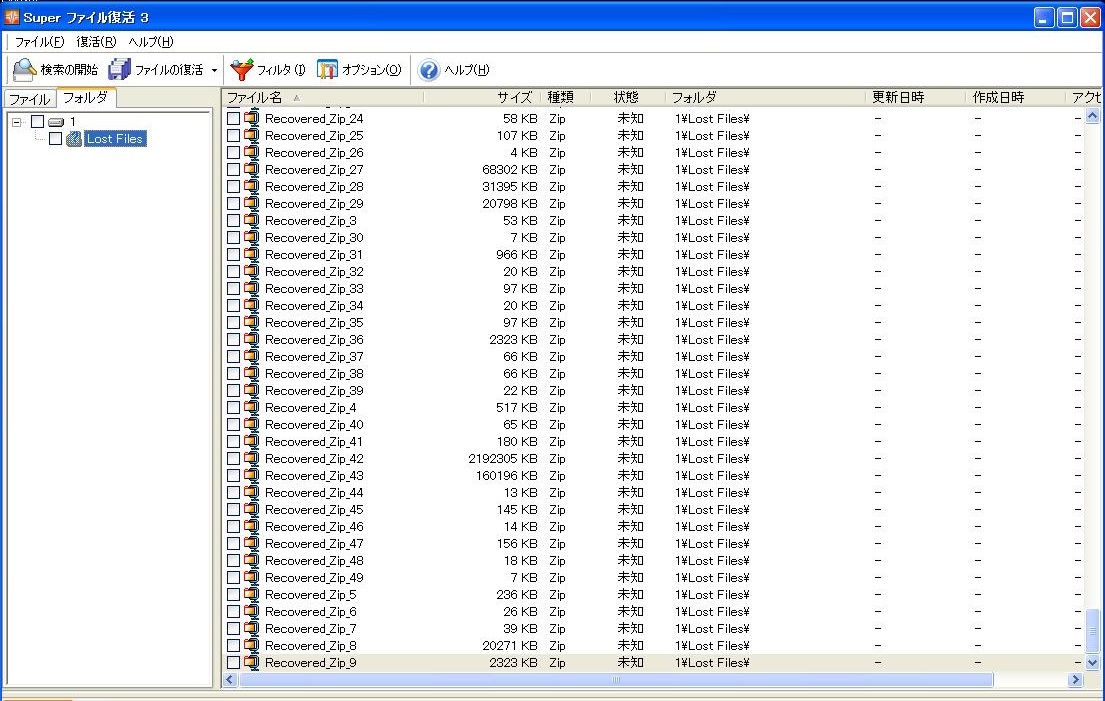
Task: Switch to the ファイル tab
Action: click(29, 99)
